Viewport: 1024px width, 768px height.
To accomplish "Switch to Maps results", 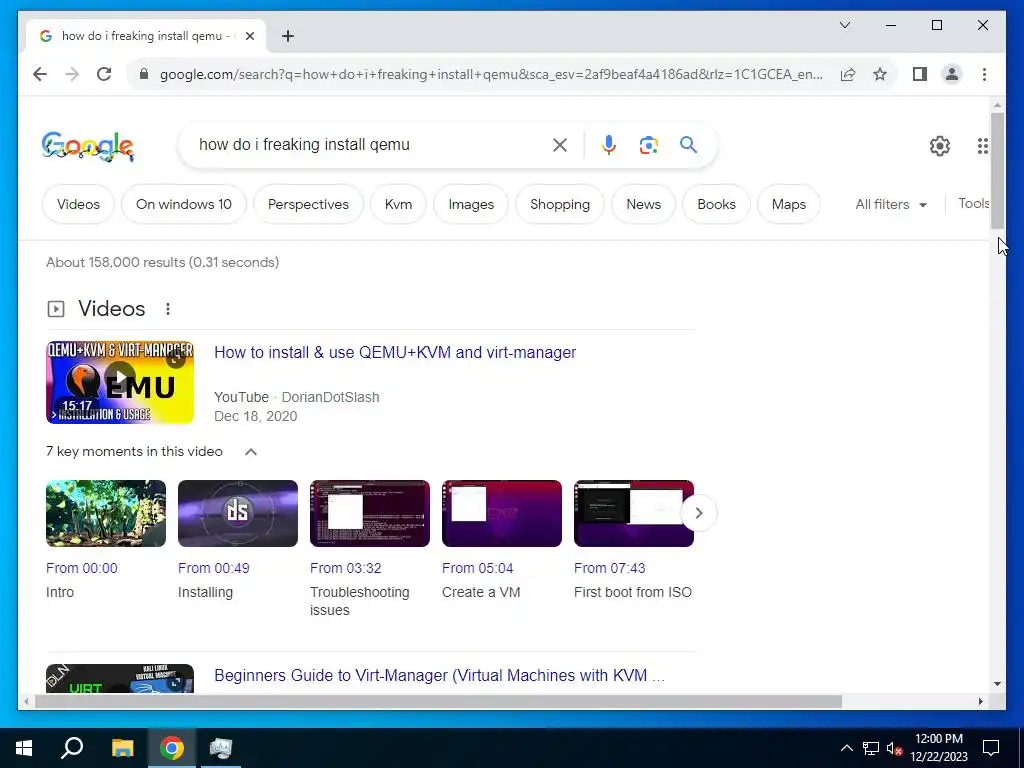I will click(789, 204).
